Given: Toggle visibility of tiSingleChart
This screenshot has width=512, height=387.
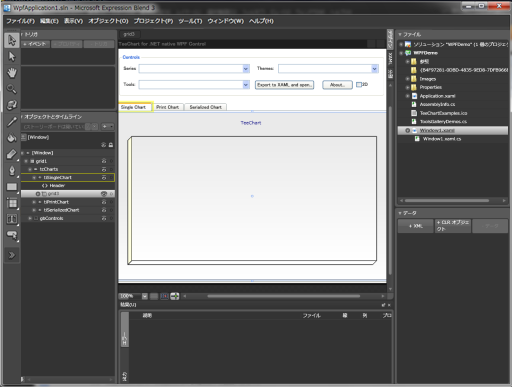Looking at the screenshot, I should (104, 178).
